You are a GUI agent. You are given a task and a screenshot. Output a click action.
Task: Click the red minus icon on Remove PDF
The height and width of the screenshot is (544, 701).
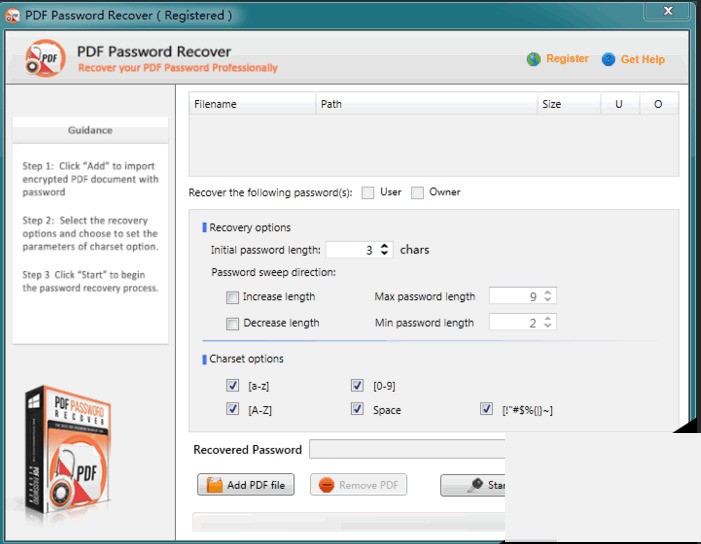pyautogui.click(x=326, y=485)
